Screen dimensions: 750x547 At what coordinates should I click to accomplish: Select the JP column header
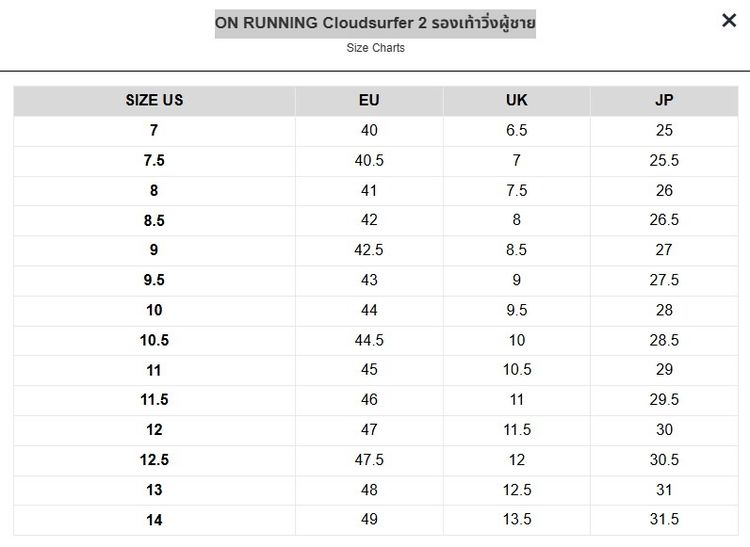[664, 100]
